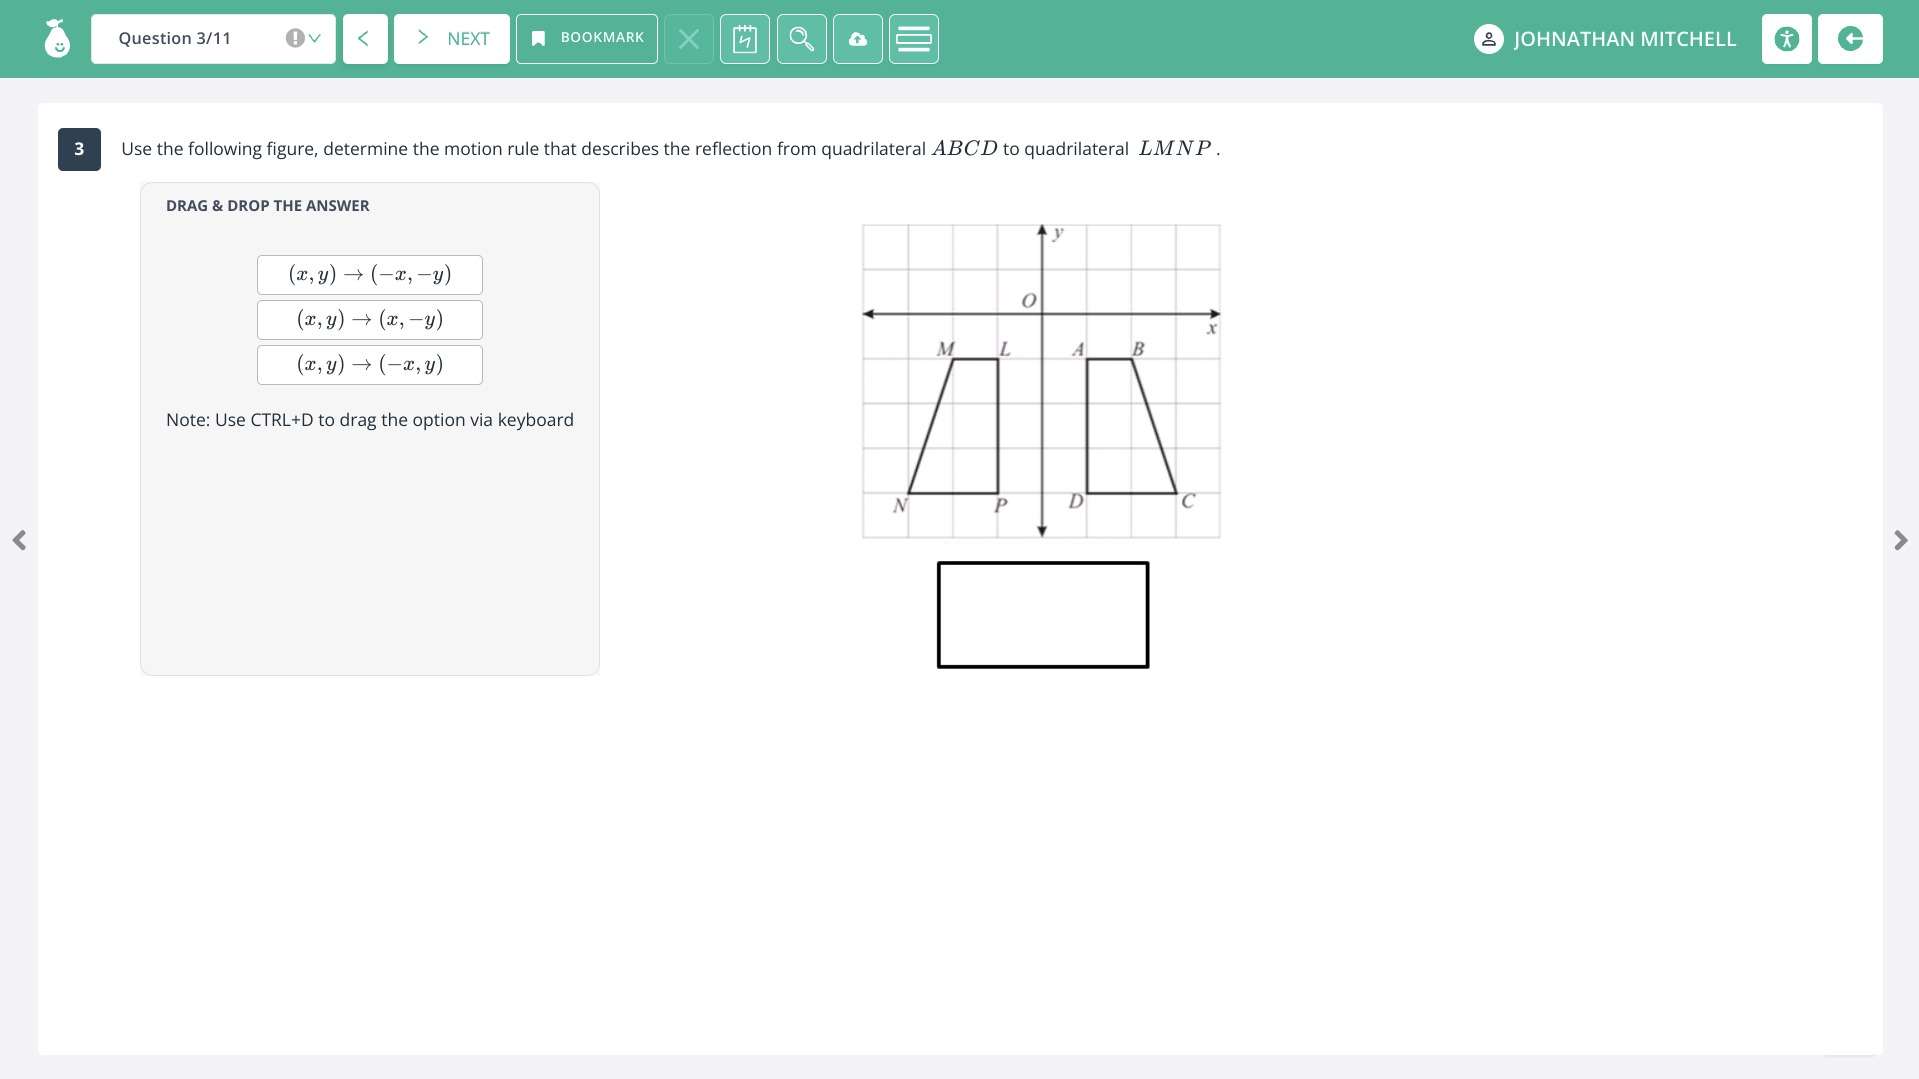
Task: Open the notepad tool
Action: coord(745,39)
